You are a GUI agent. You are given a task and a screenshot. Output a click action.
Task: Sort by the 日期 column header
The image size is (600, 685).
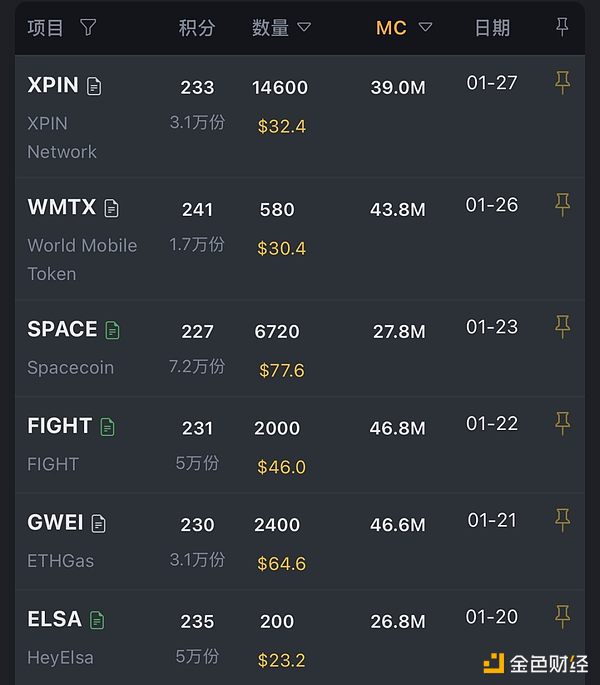click(x=492, y=28)
